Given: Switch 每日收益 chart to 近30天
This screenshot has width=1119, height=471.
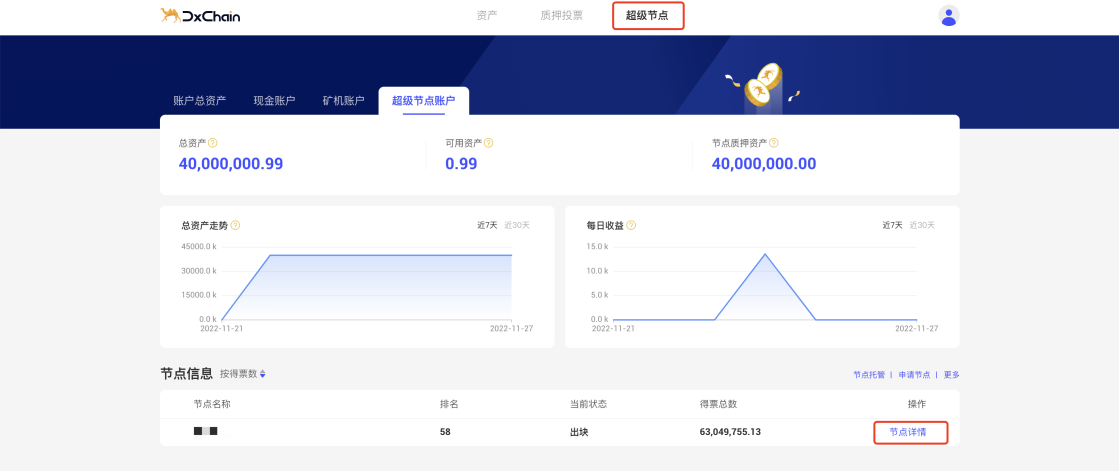Looking at the screenshot, I should click(x=922, y=226).
